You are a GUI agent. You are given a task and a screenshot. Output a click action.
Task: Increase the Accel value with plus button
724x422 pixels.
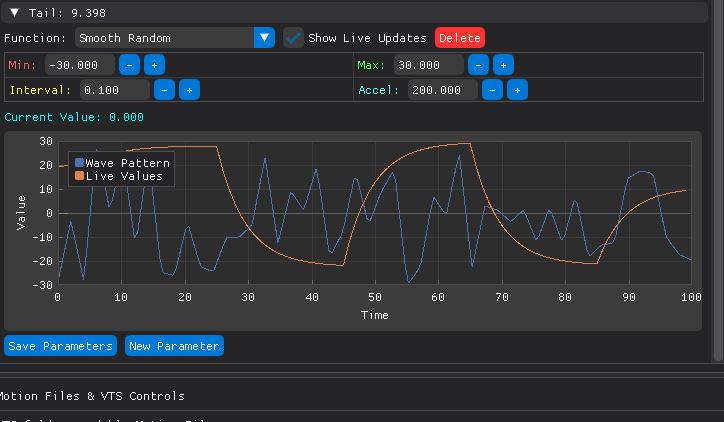pos(517,90)
